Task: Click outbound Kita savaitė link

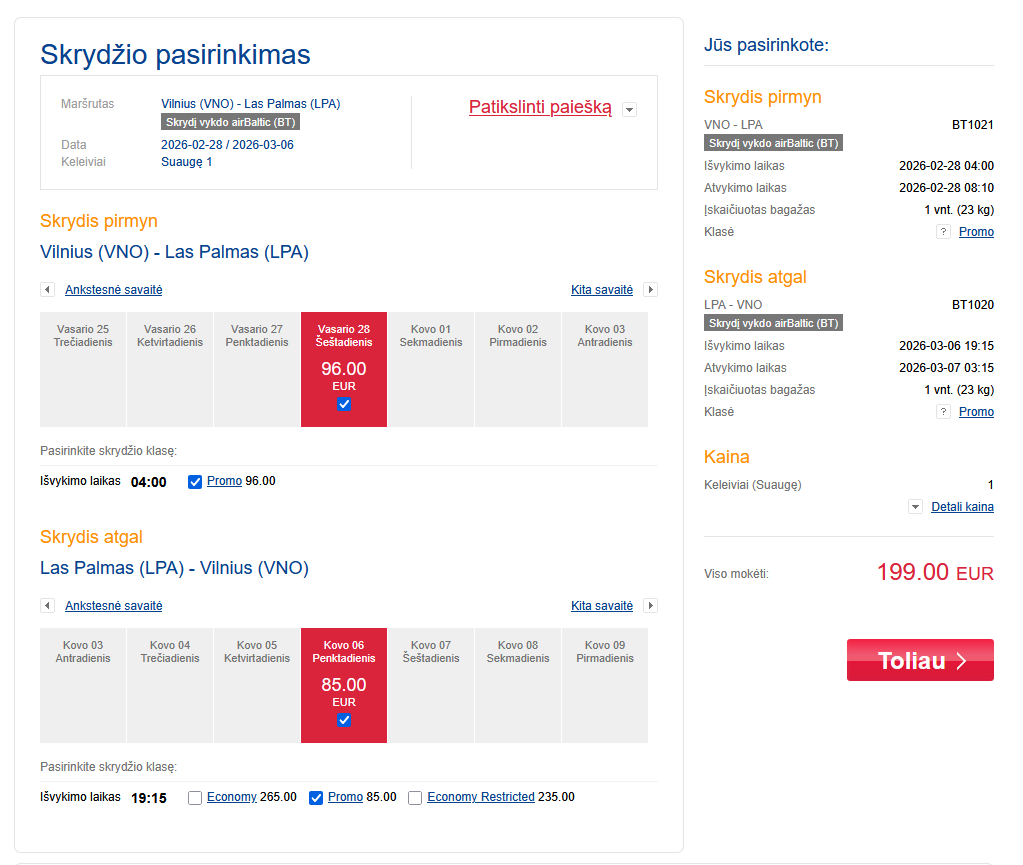Action: click(602, 290)
